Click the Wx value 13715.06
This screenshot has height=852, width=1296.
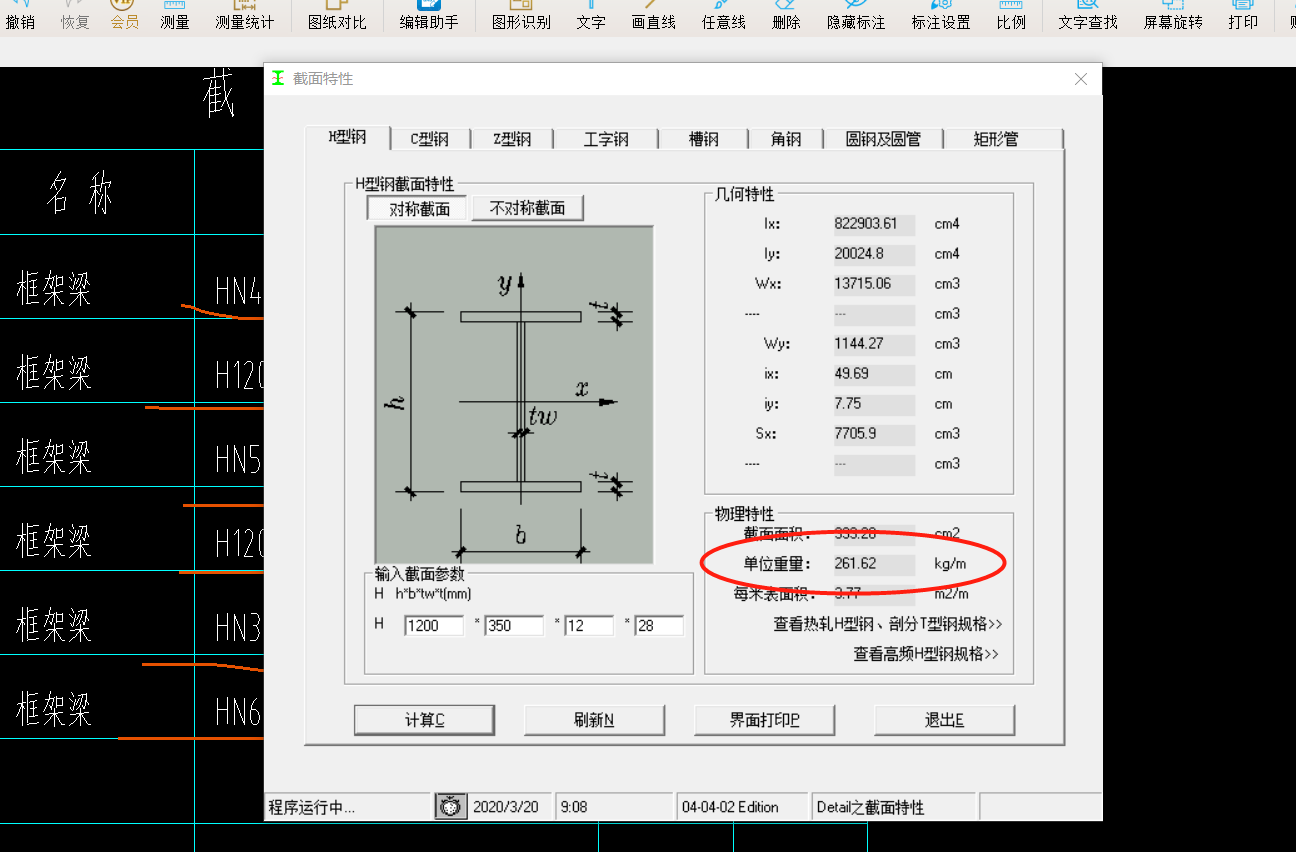(x=874, y=284)
